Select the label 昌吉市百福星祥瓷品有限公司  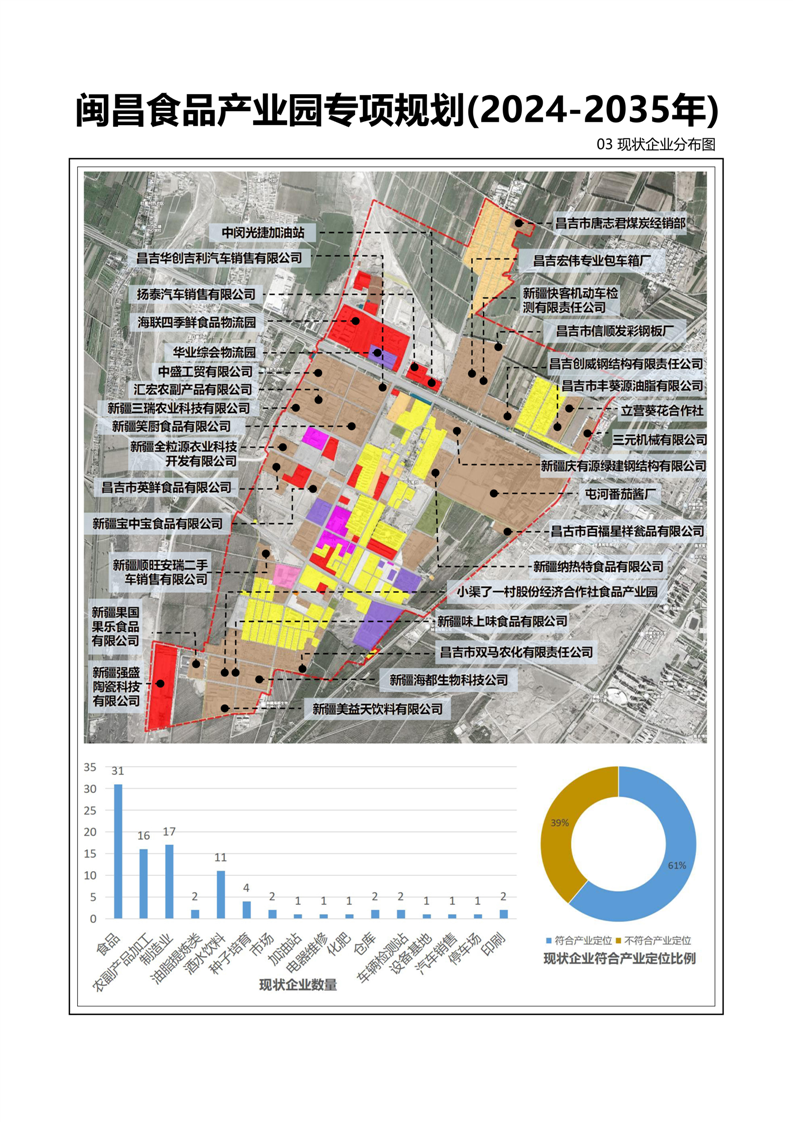[x=627, y=532]
